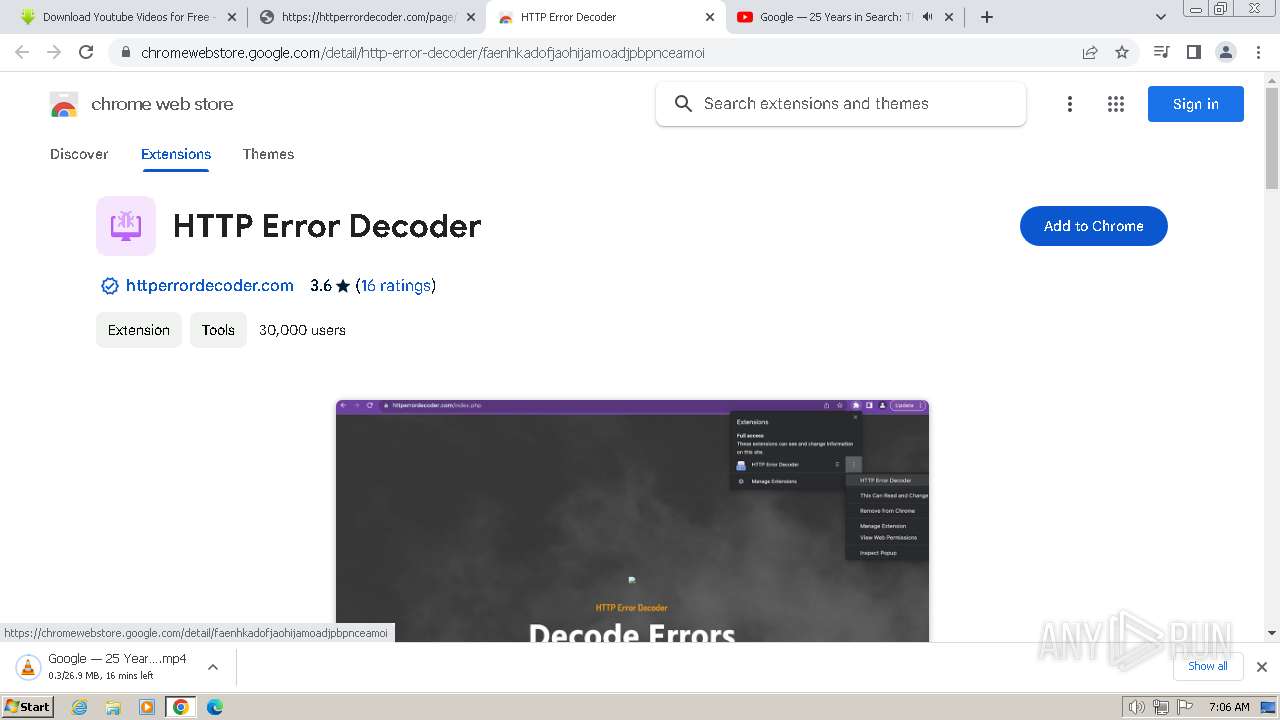This screenshot has height=720, width=1280.
Task: Close the downloads bar
Action: coord(1262,667)
